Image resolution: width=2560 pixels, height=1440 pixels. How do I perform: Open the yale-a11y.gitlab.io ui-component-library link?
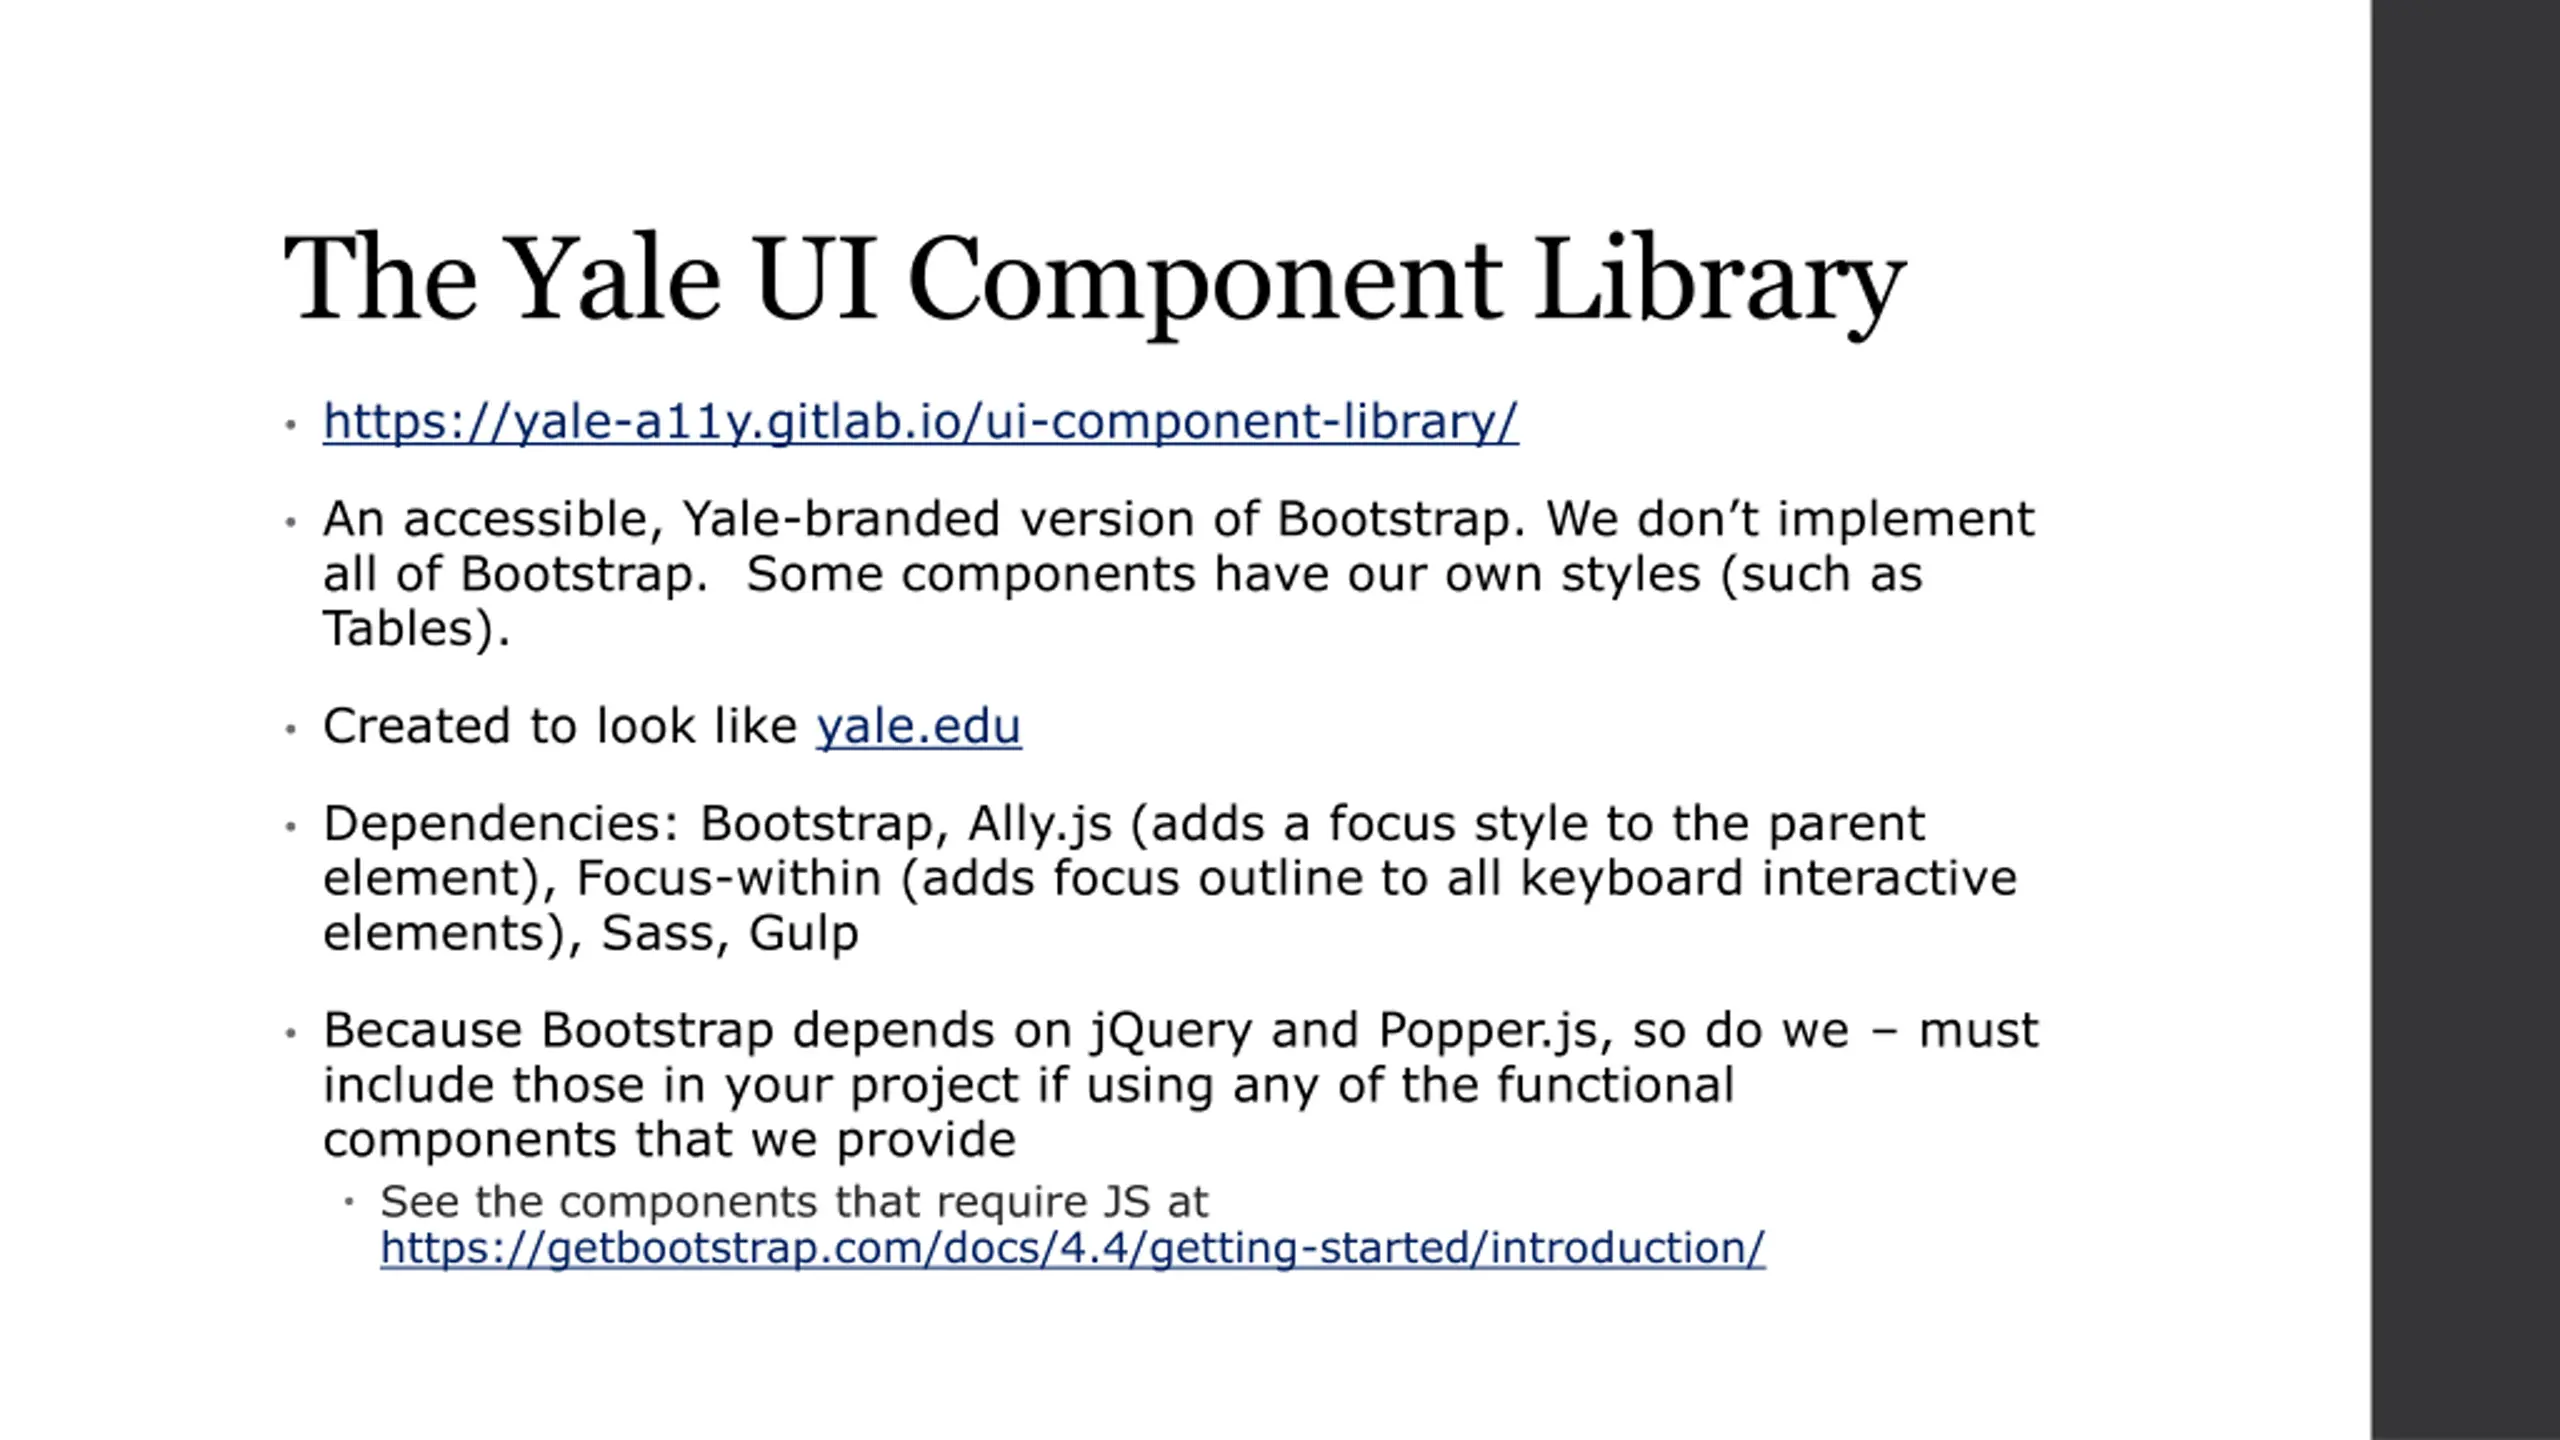pos(920,421)
